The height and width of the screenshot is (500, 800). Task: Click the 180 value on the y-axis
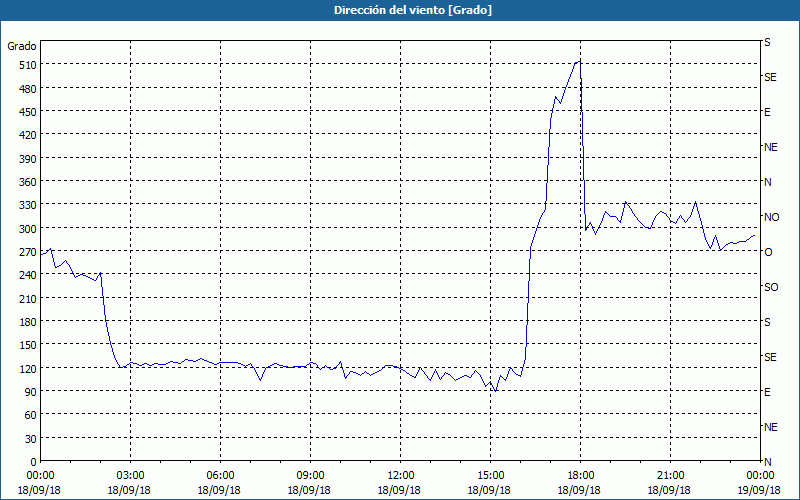[28, 322]
